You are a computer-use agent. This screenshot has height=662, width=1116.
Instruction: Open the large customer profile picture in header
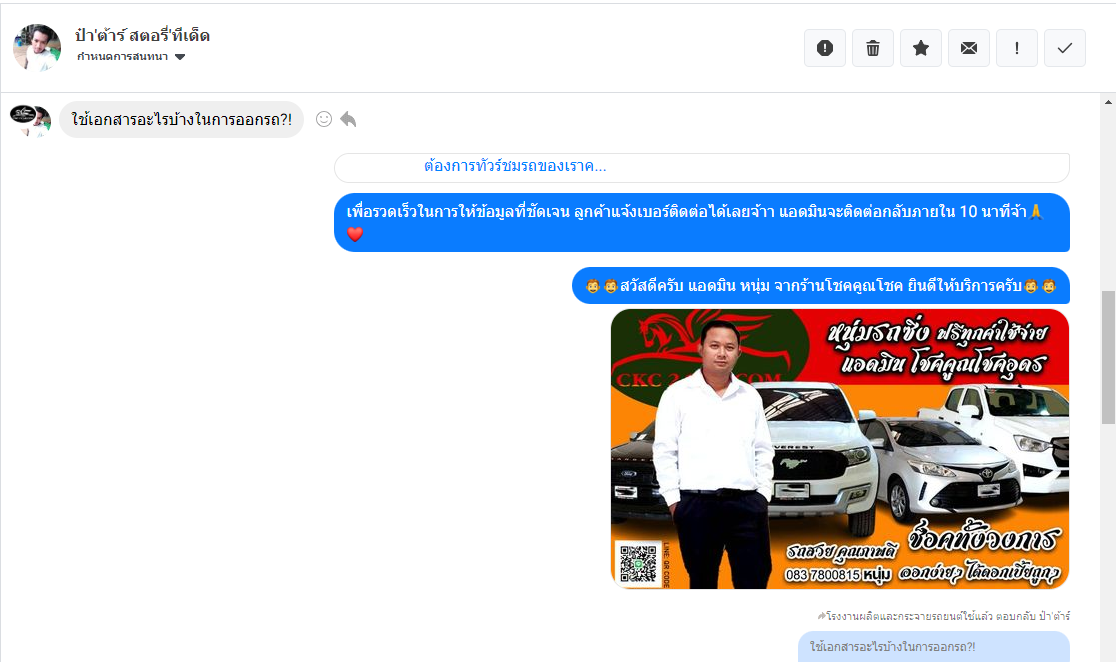click(37, 47)
